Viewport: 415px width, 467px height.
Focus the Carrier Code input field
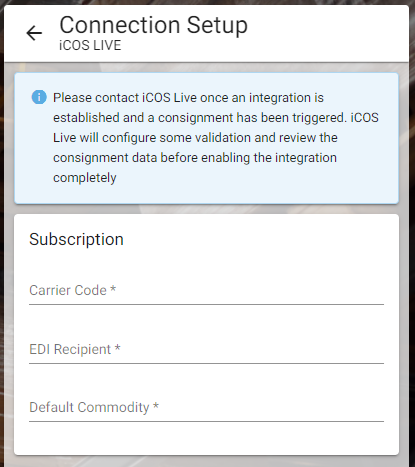[206, 290]
